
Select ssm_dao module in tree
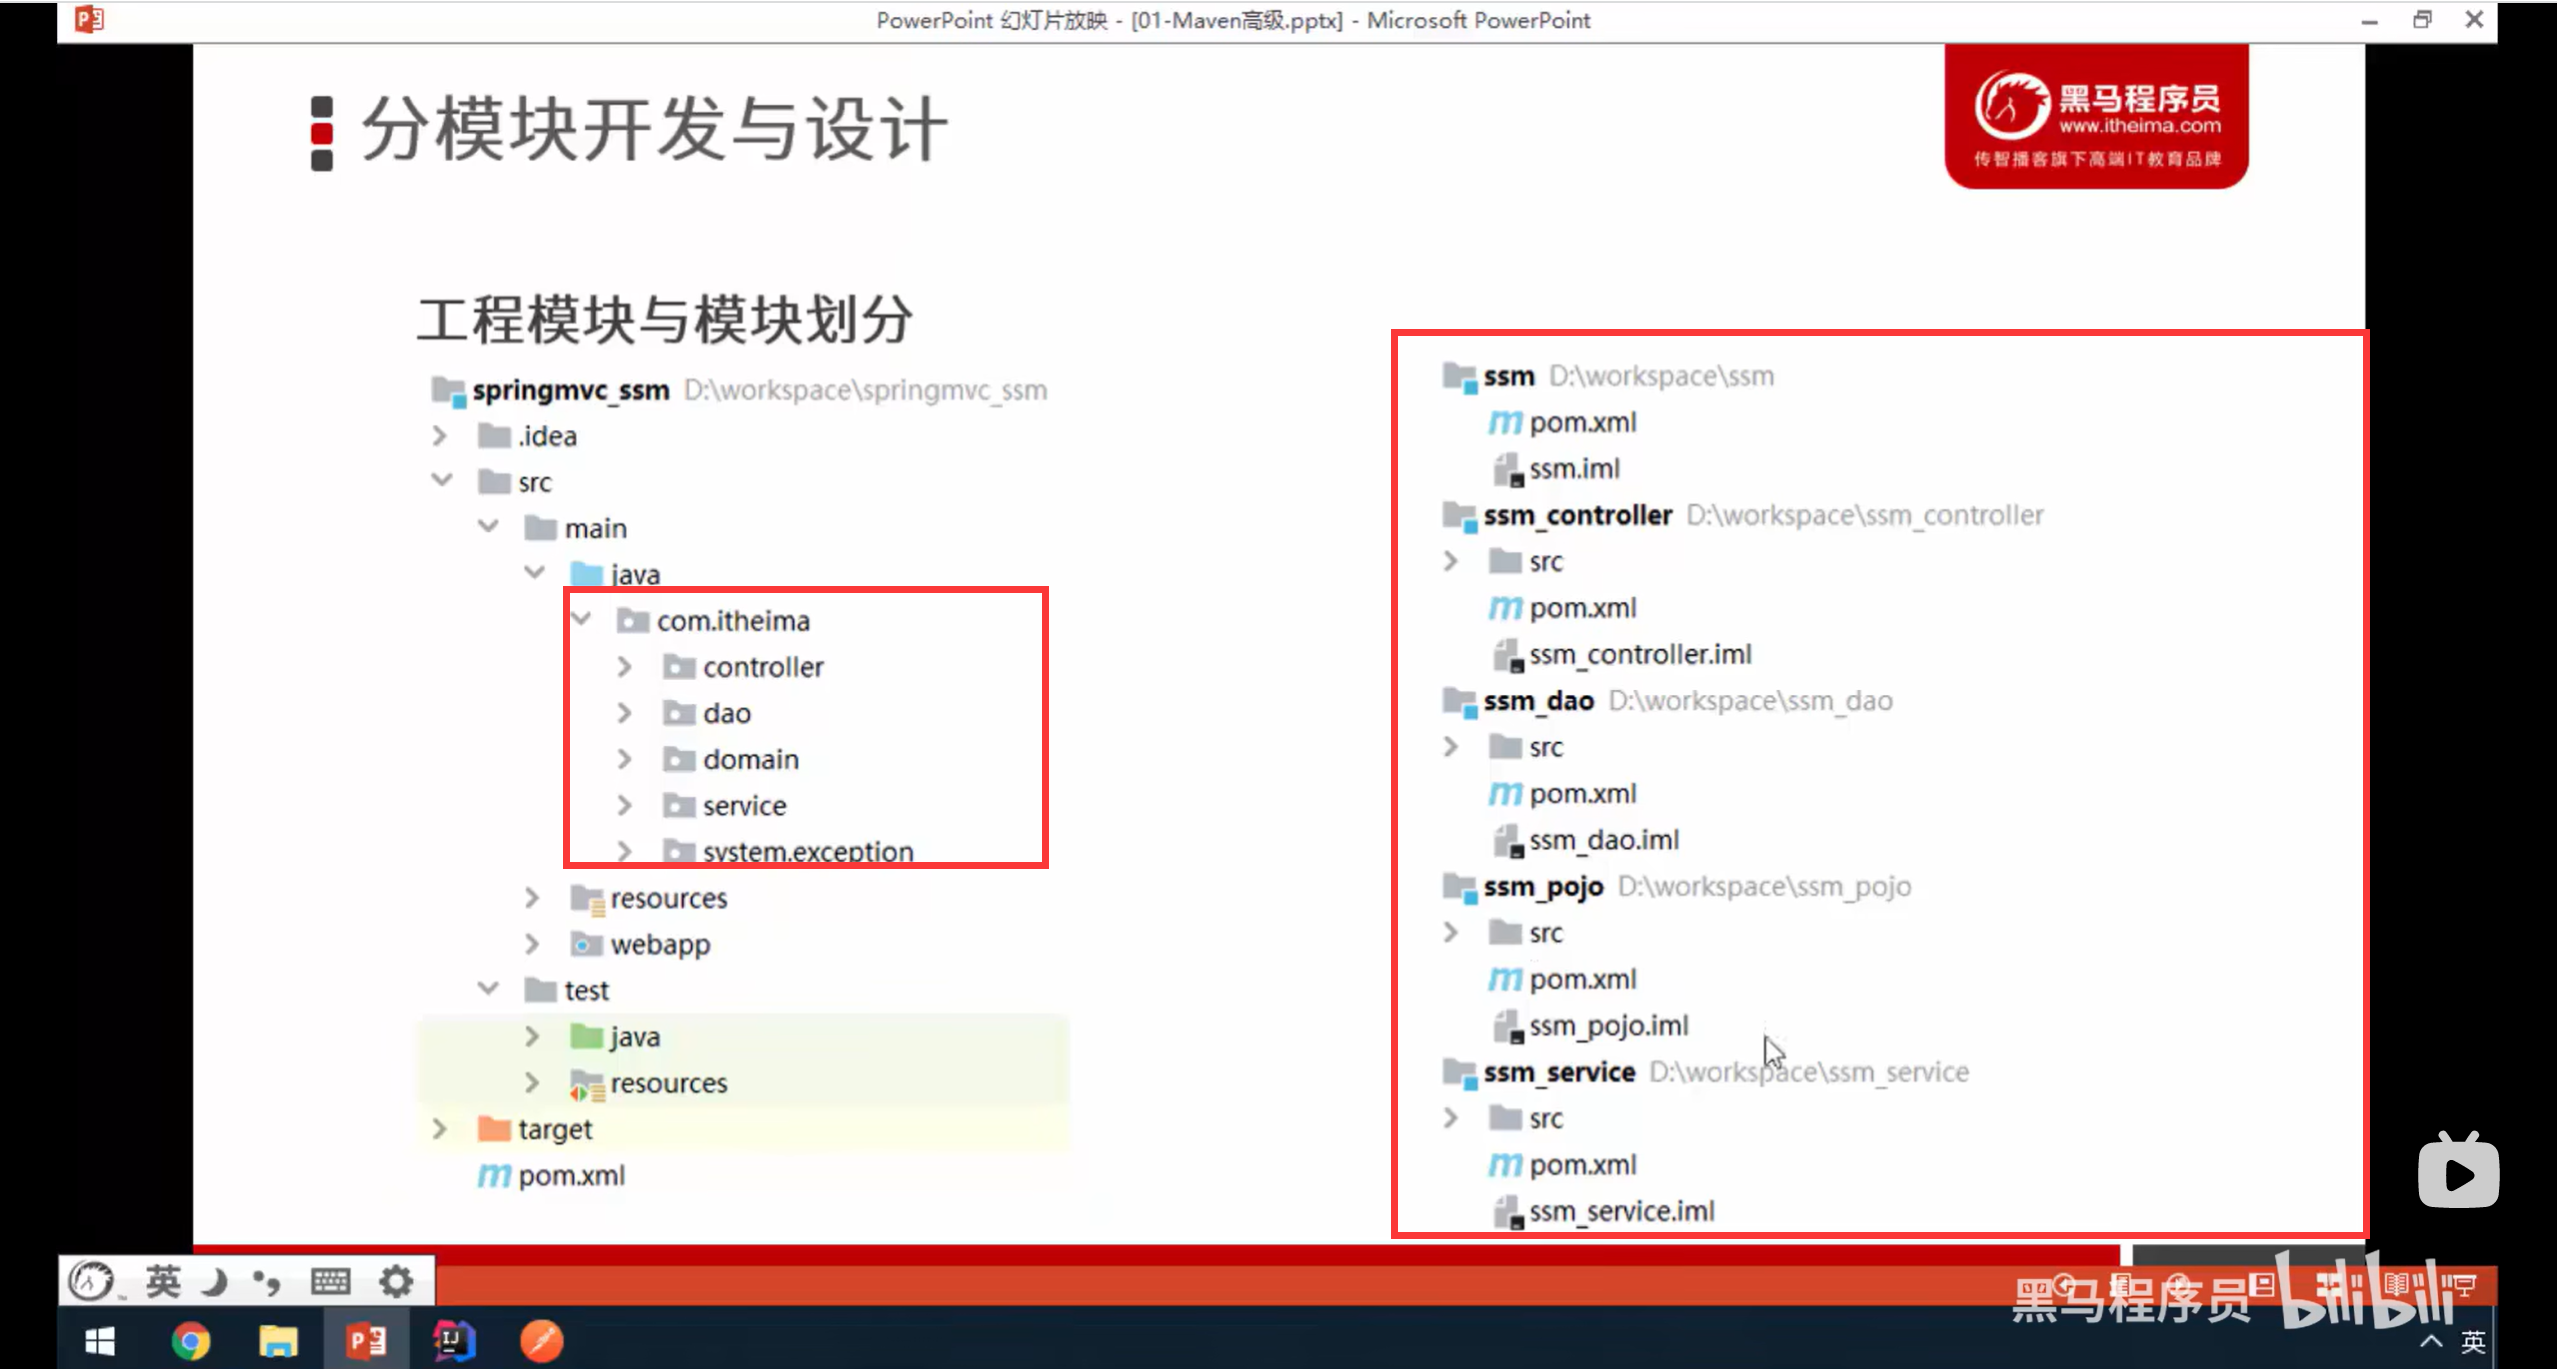click(1538, 701)
